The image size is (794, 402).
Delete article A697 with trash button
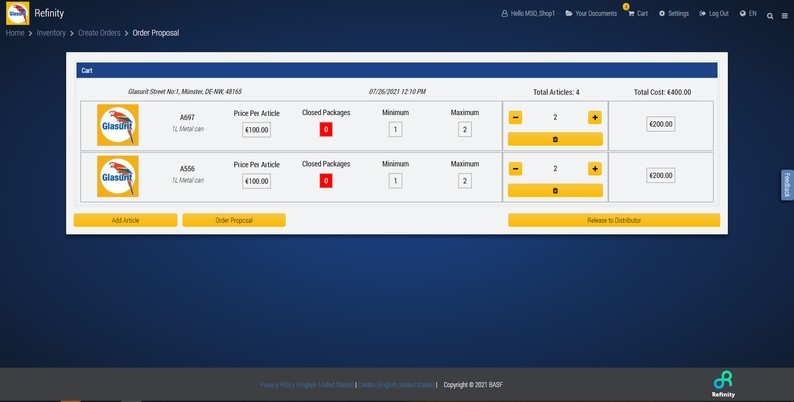[x=555, y=139]
